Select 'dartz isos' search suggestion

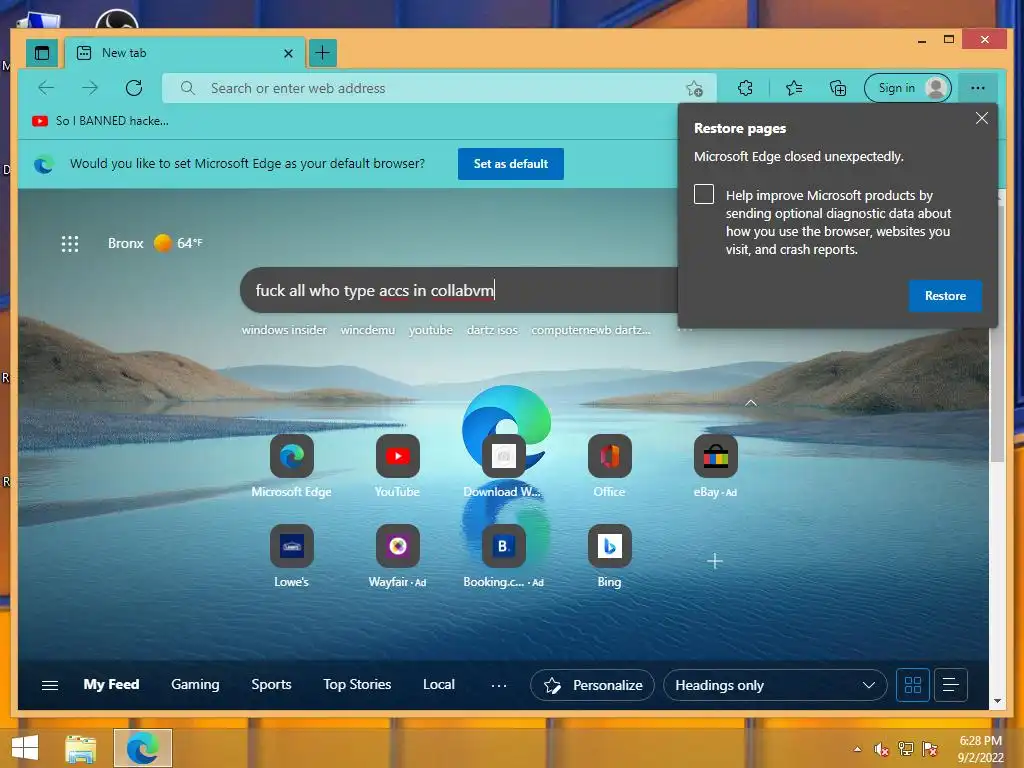tap(492, 330)
